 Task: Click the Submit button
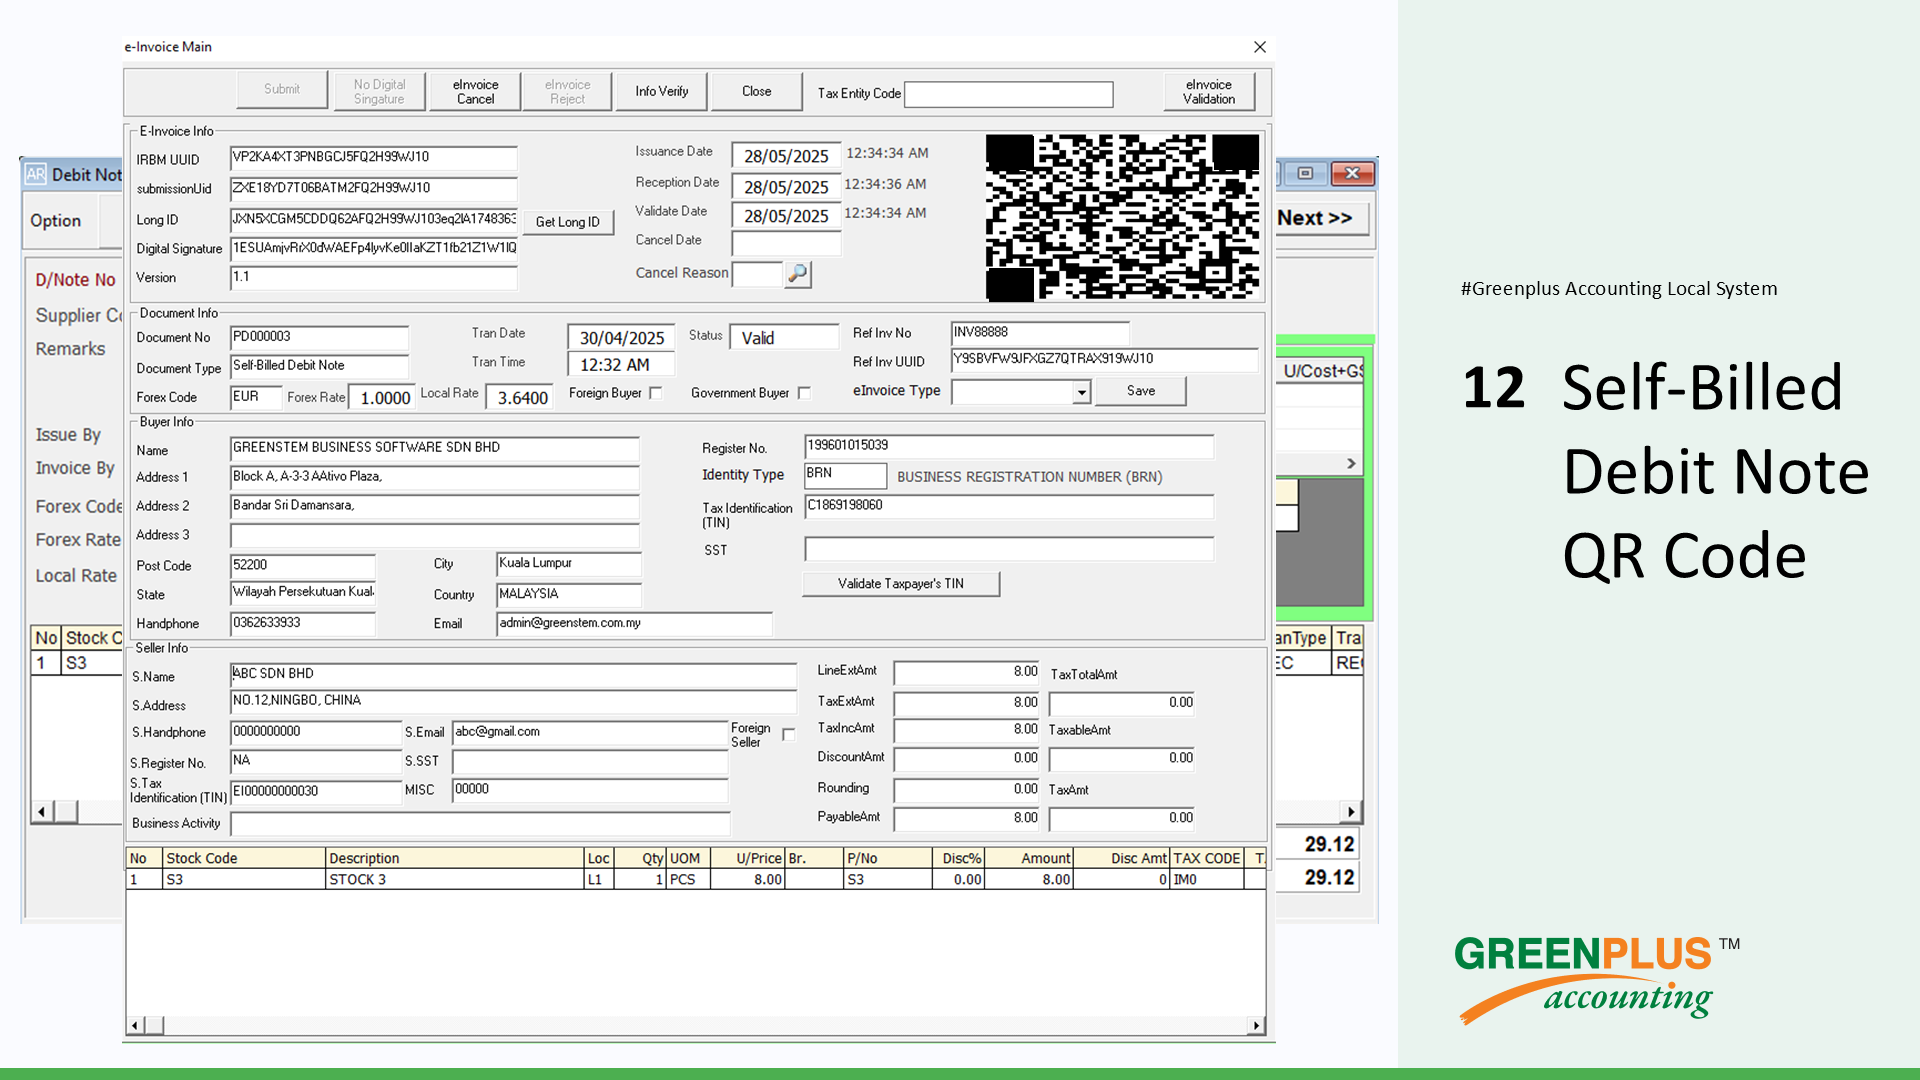tap(282, 90)
